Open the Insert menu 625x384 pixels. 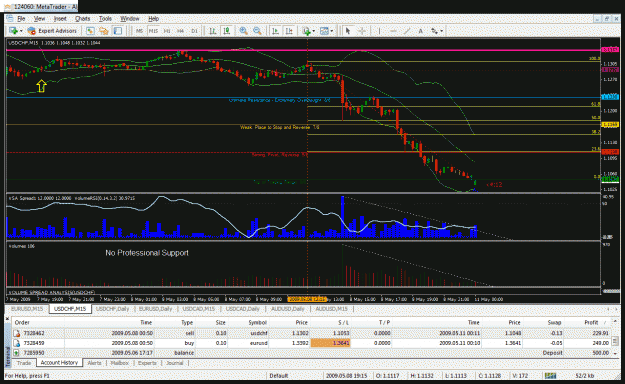(x=60, y=18)
